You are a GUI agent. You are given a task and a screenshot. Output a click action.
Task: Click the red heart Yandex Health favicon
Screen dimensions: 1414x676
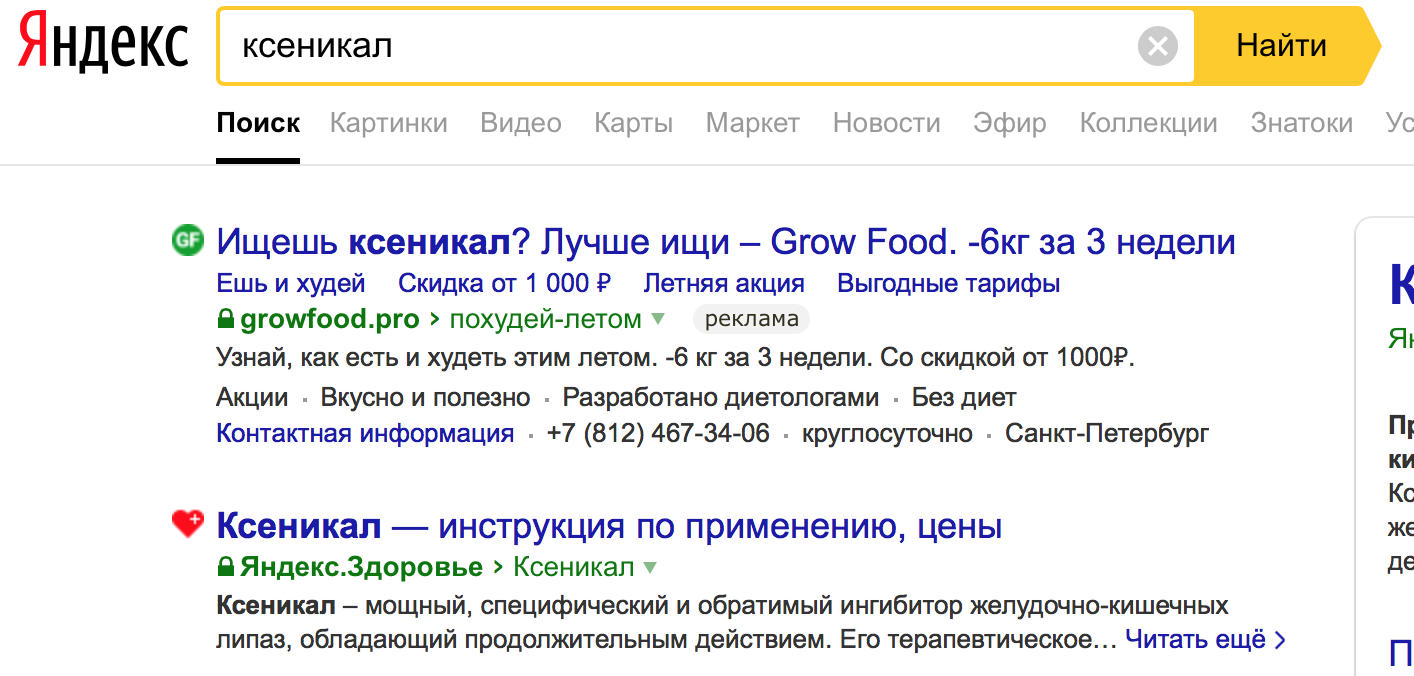pos(187,523)
